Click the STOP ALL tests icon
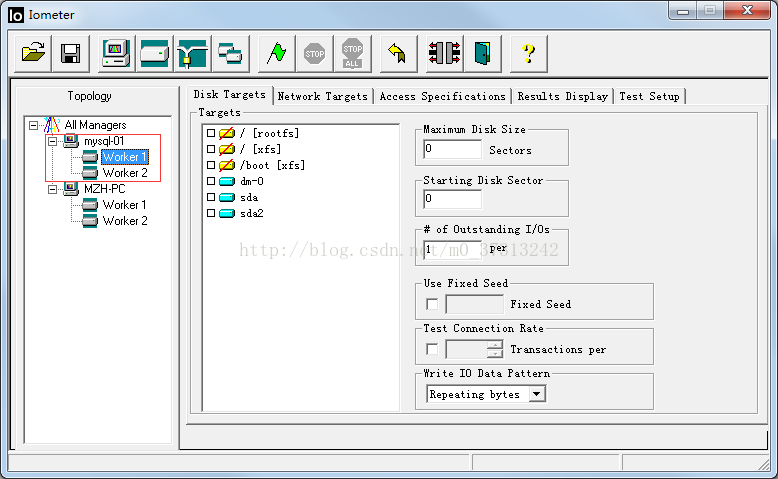778x479 pixels. [352, 53]
